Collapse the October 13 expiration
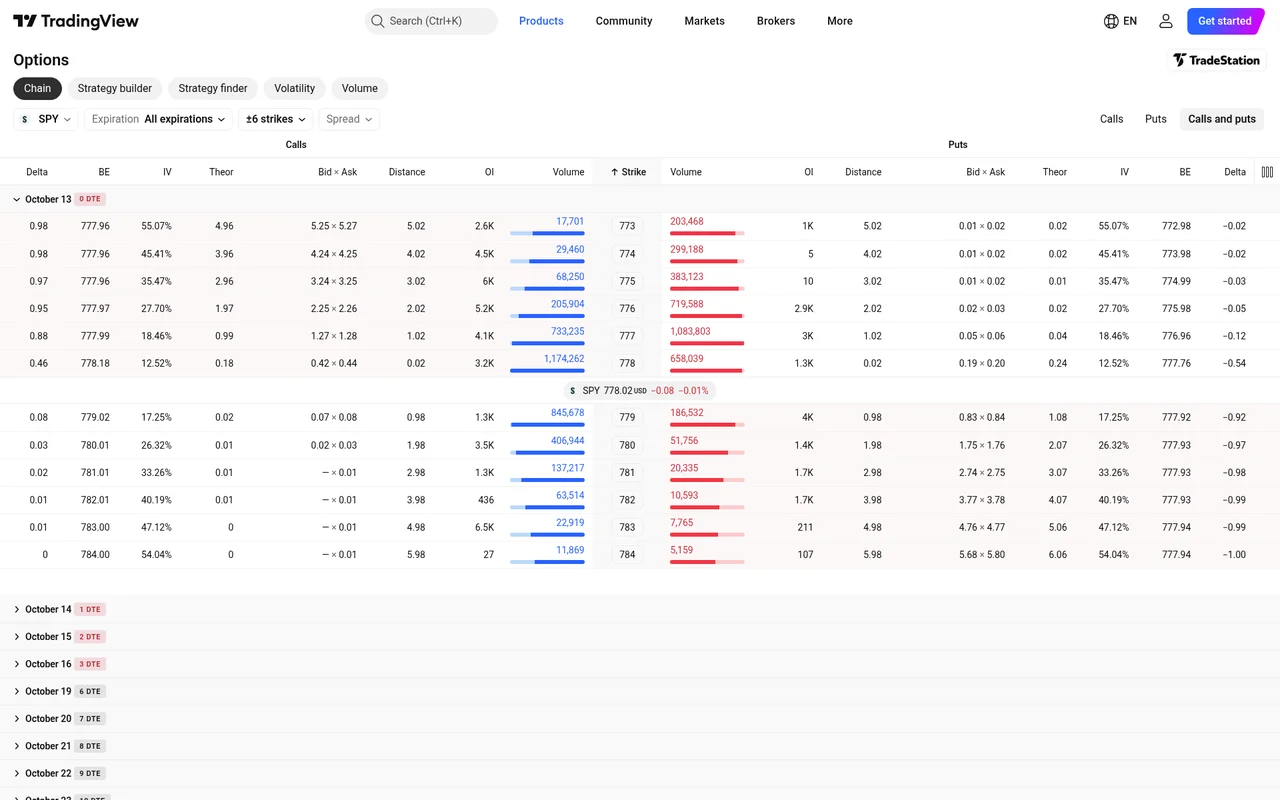This screenshot has width=1280, height=800. point(17,200)
